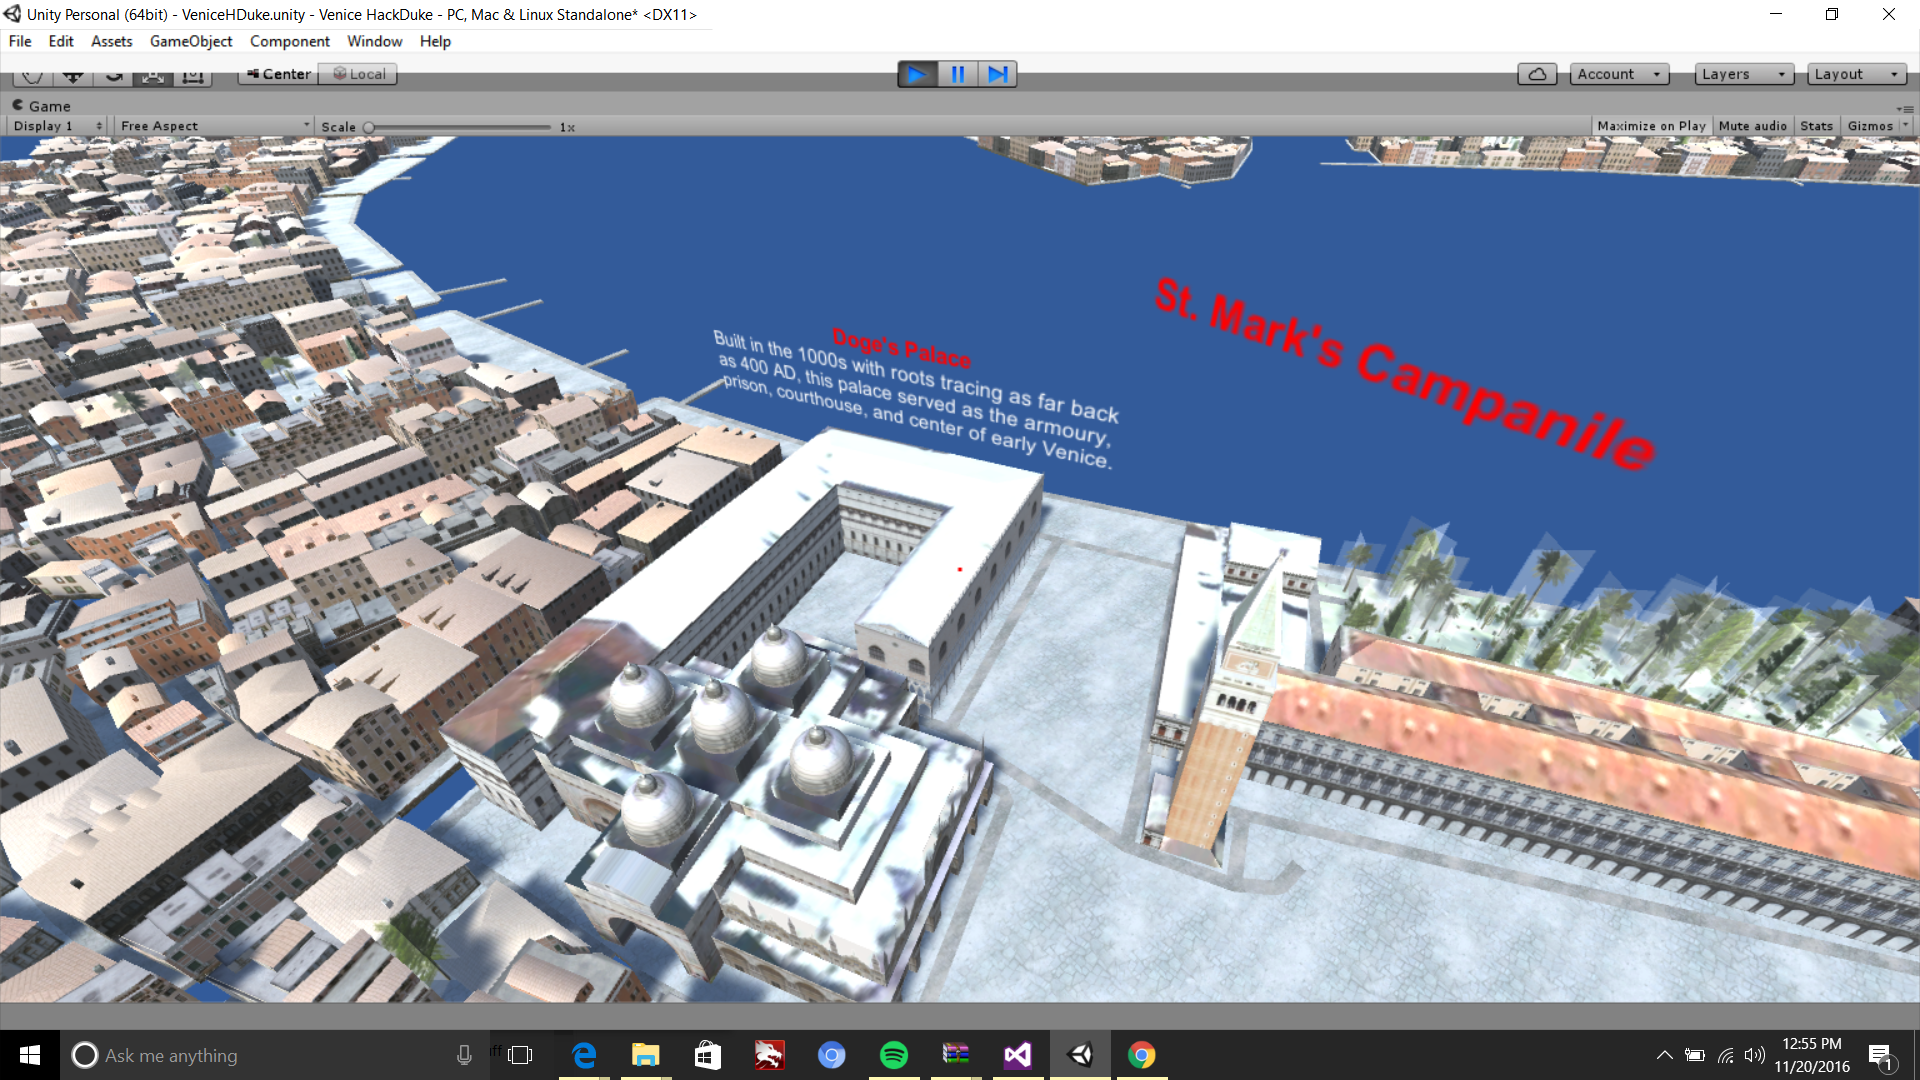
Task: Select the Scale tool
Action: (x=153, y=76)
